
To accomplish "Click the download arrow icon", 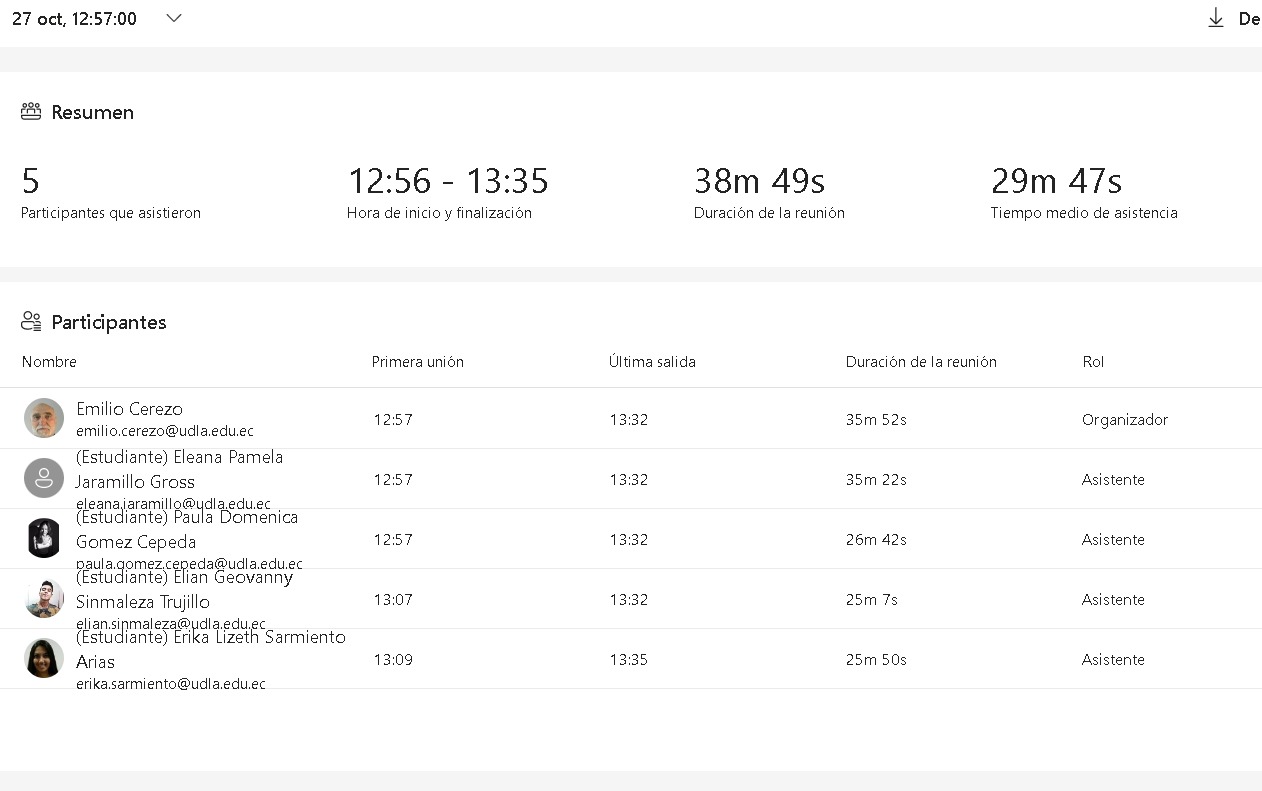I will [x=1216, y=18].
